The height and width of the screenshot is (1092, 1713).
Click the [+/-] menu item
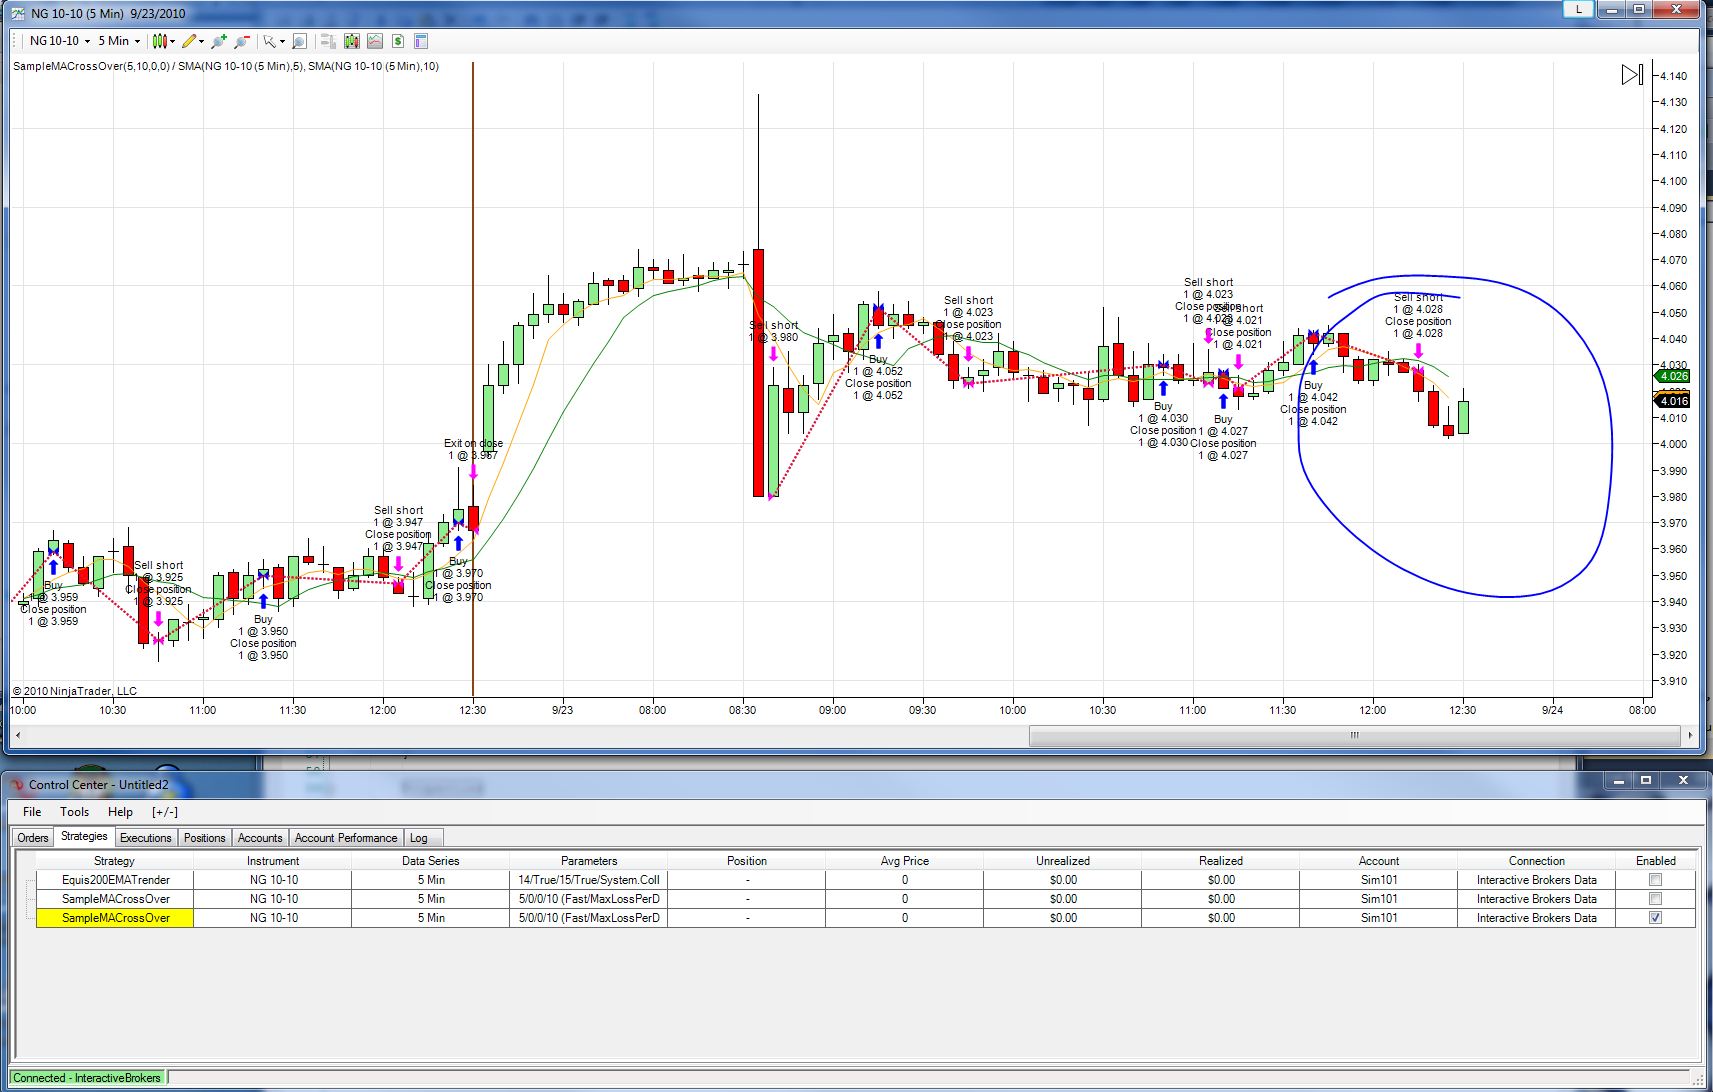coord(165,812)
